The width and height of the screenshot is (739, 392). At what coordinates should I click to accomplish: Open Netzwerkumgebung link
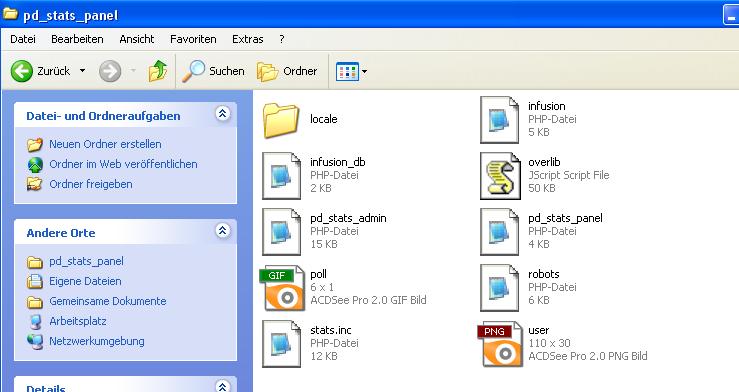click(x=97, y=341)
